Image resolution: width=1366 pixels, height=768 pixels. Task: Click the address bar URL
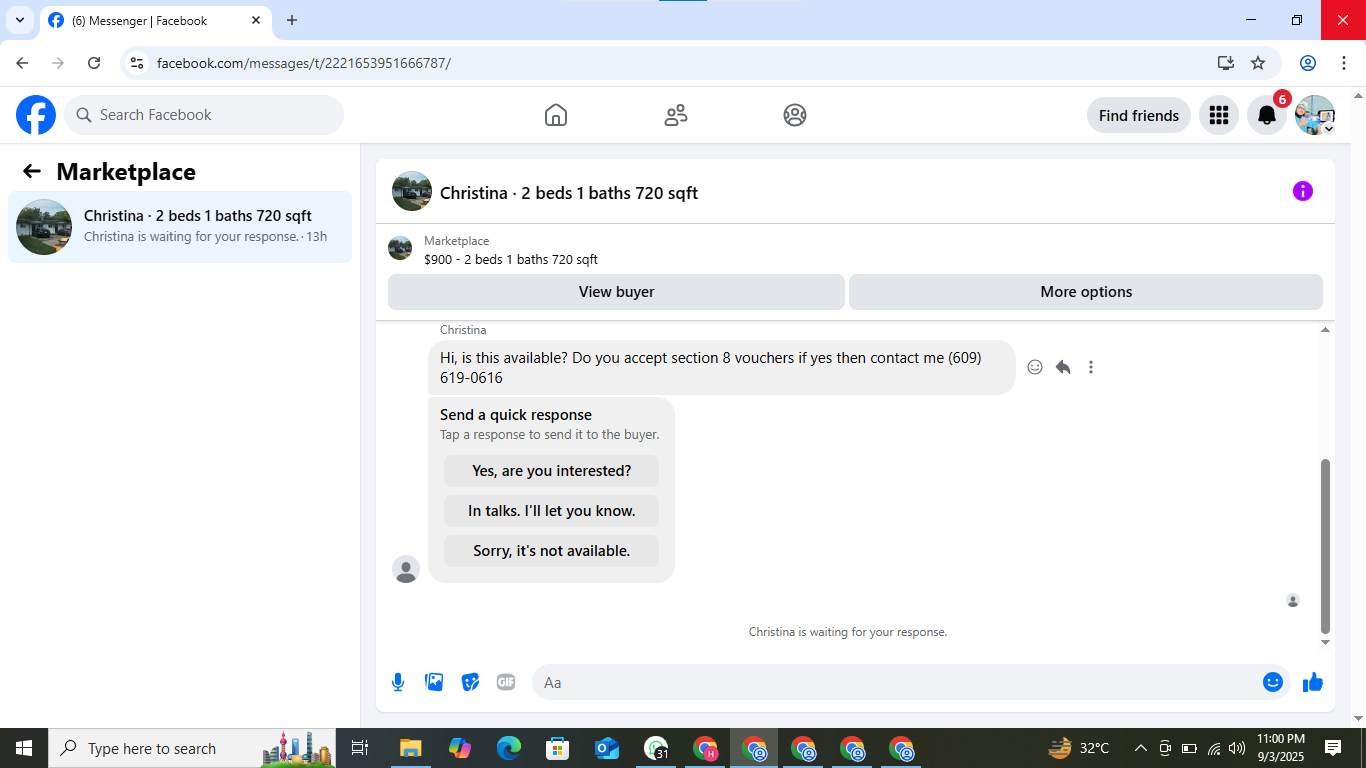pyautogui.click(x=304, y=63)
